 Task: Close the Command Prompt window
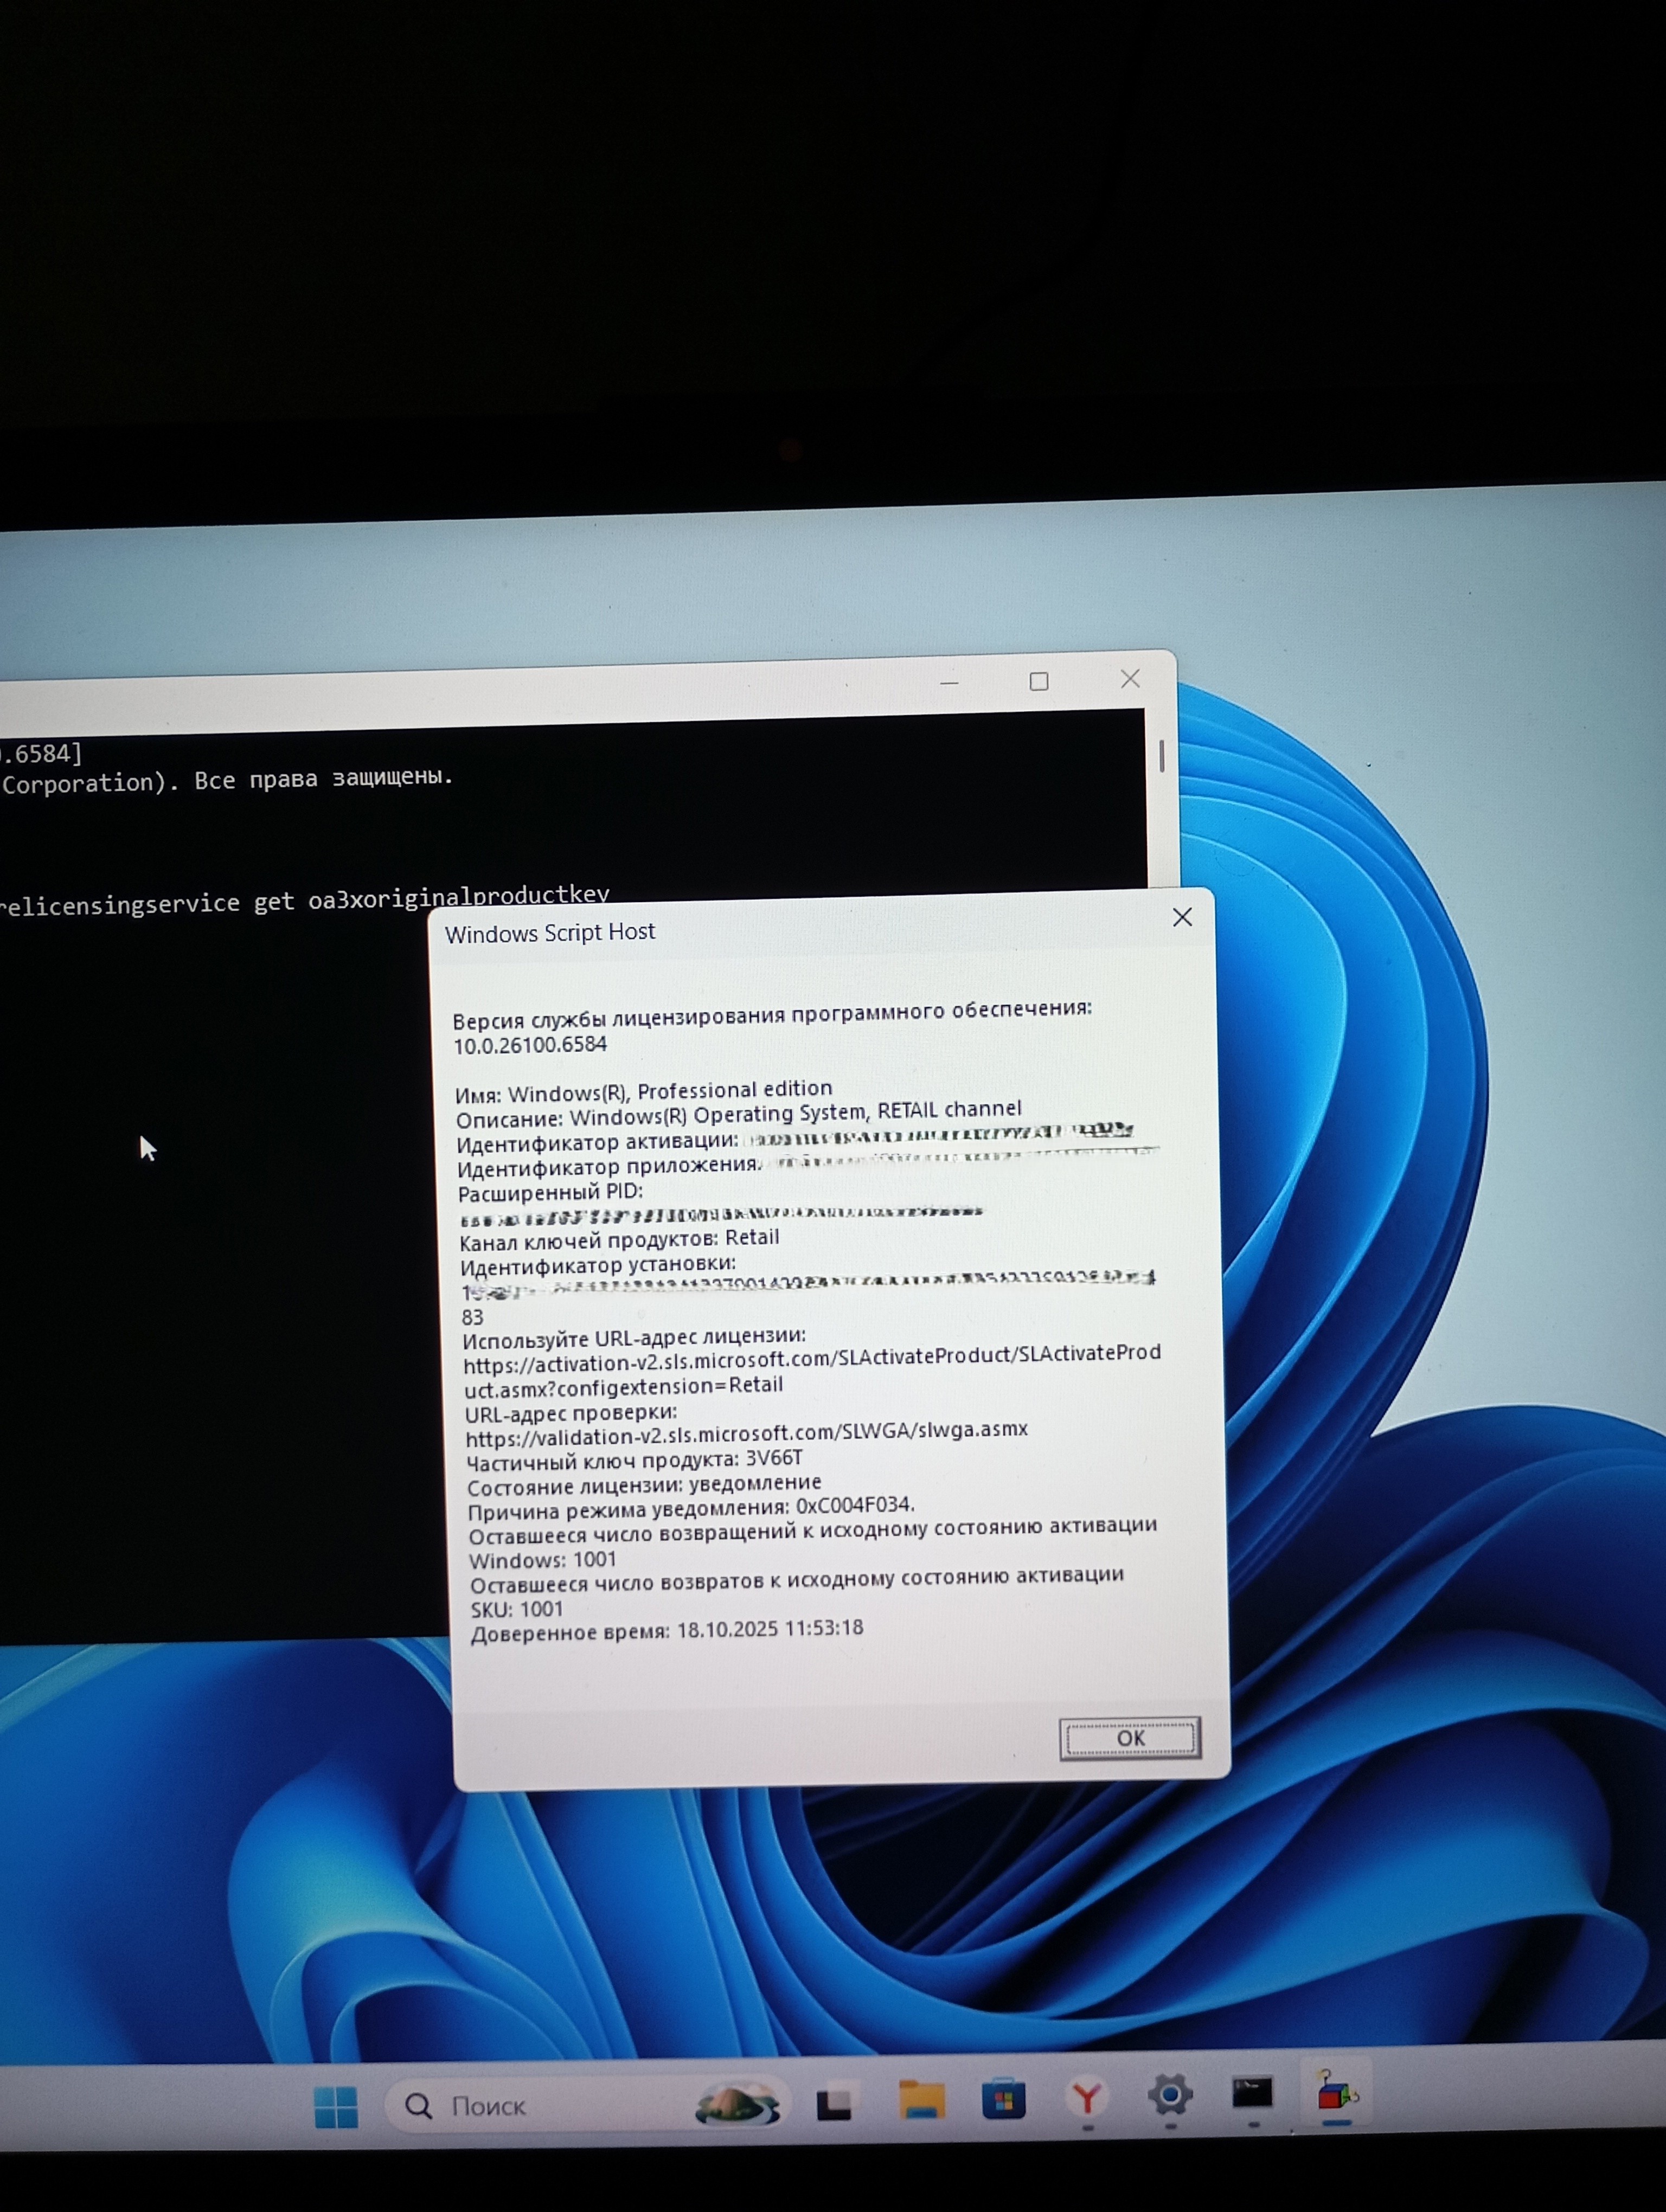pos(1130,679)
